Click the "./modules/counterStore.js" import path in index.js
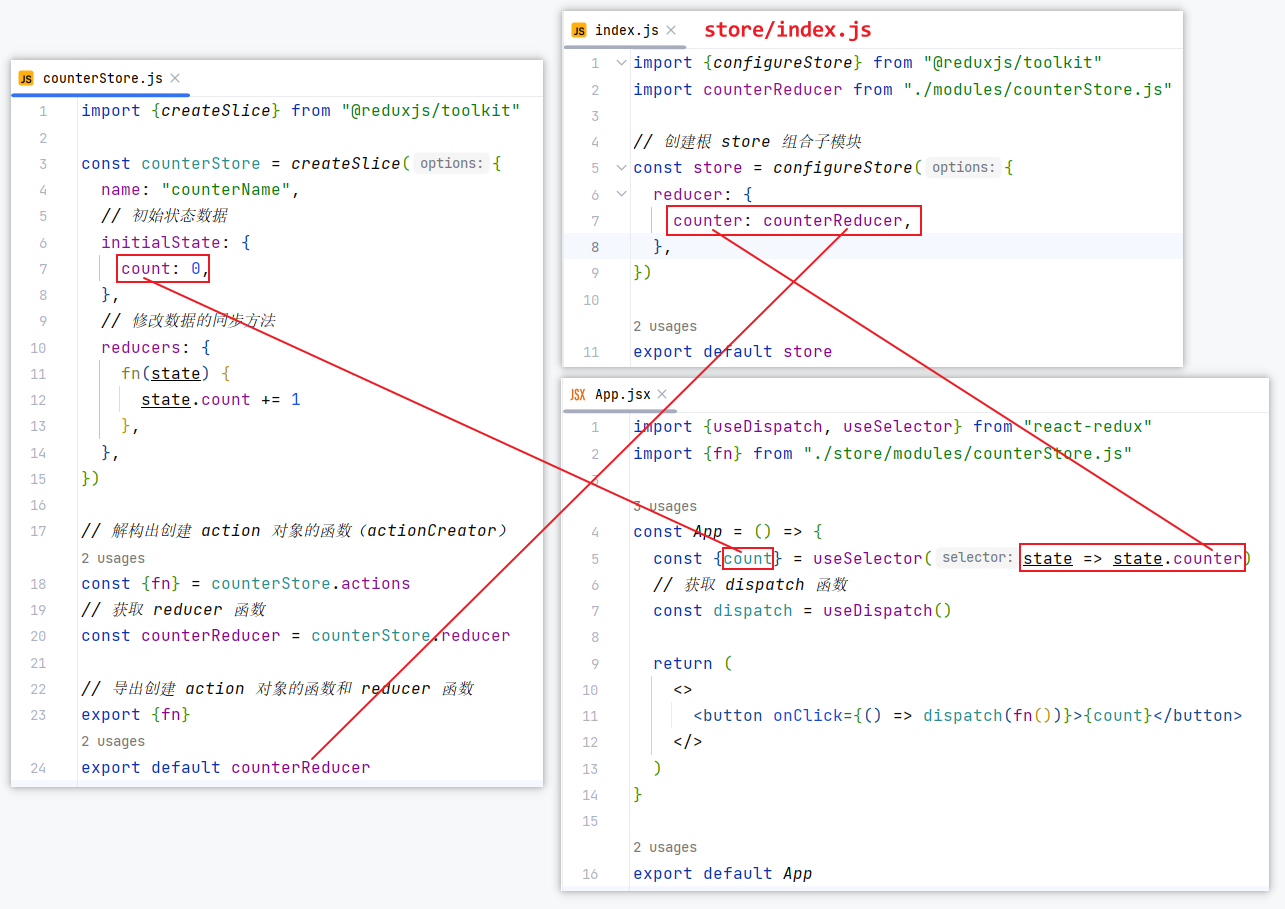 point(1037,90)
